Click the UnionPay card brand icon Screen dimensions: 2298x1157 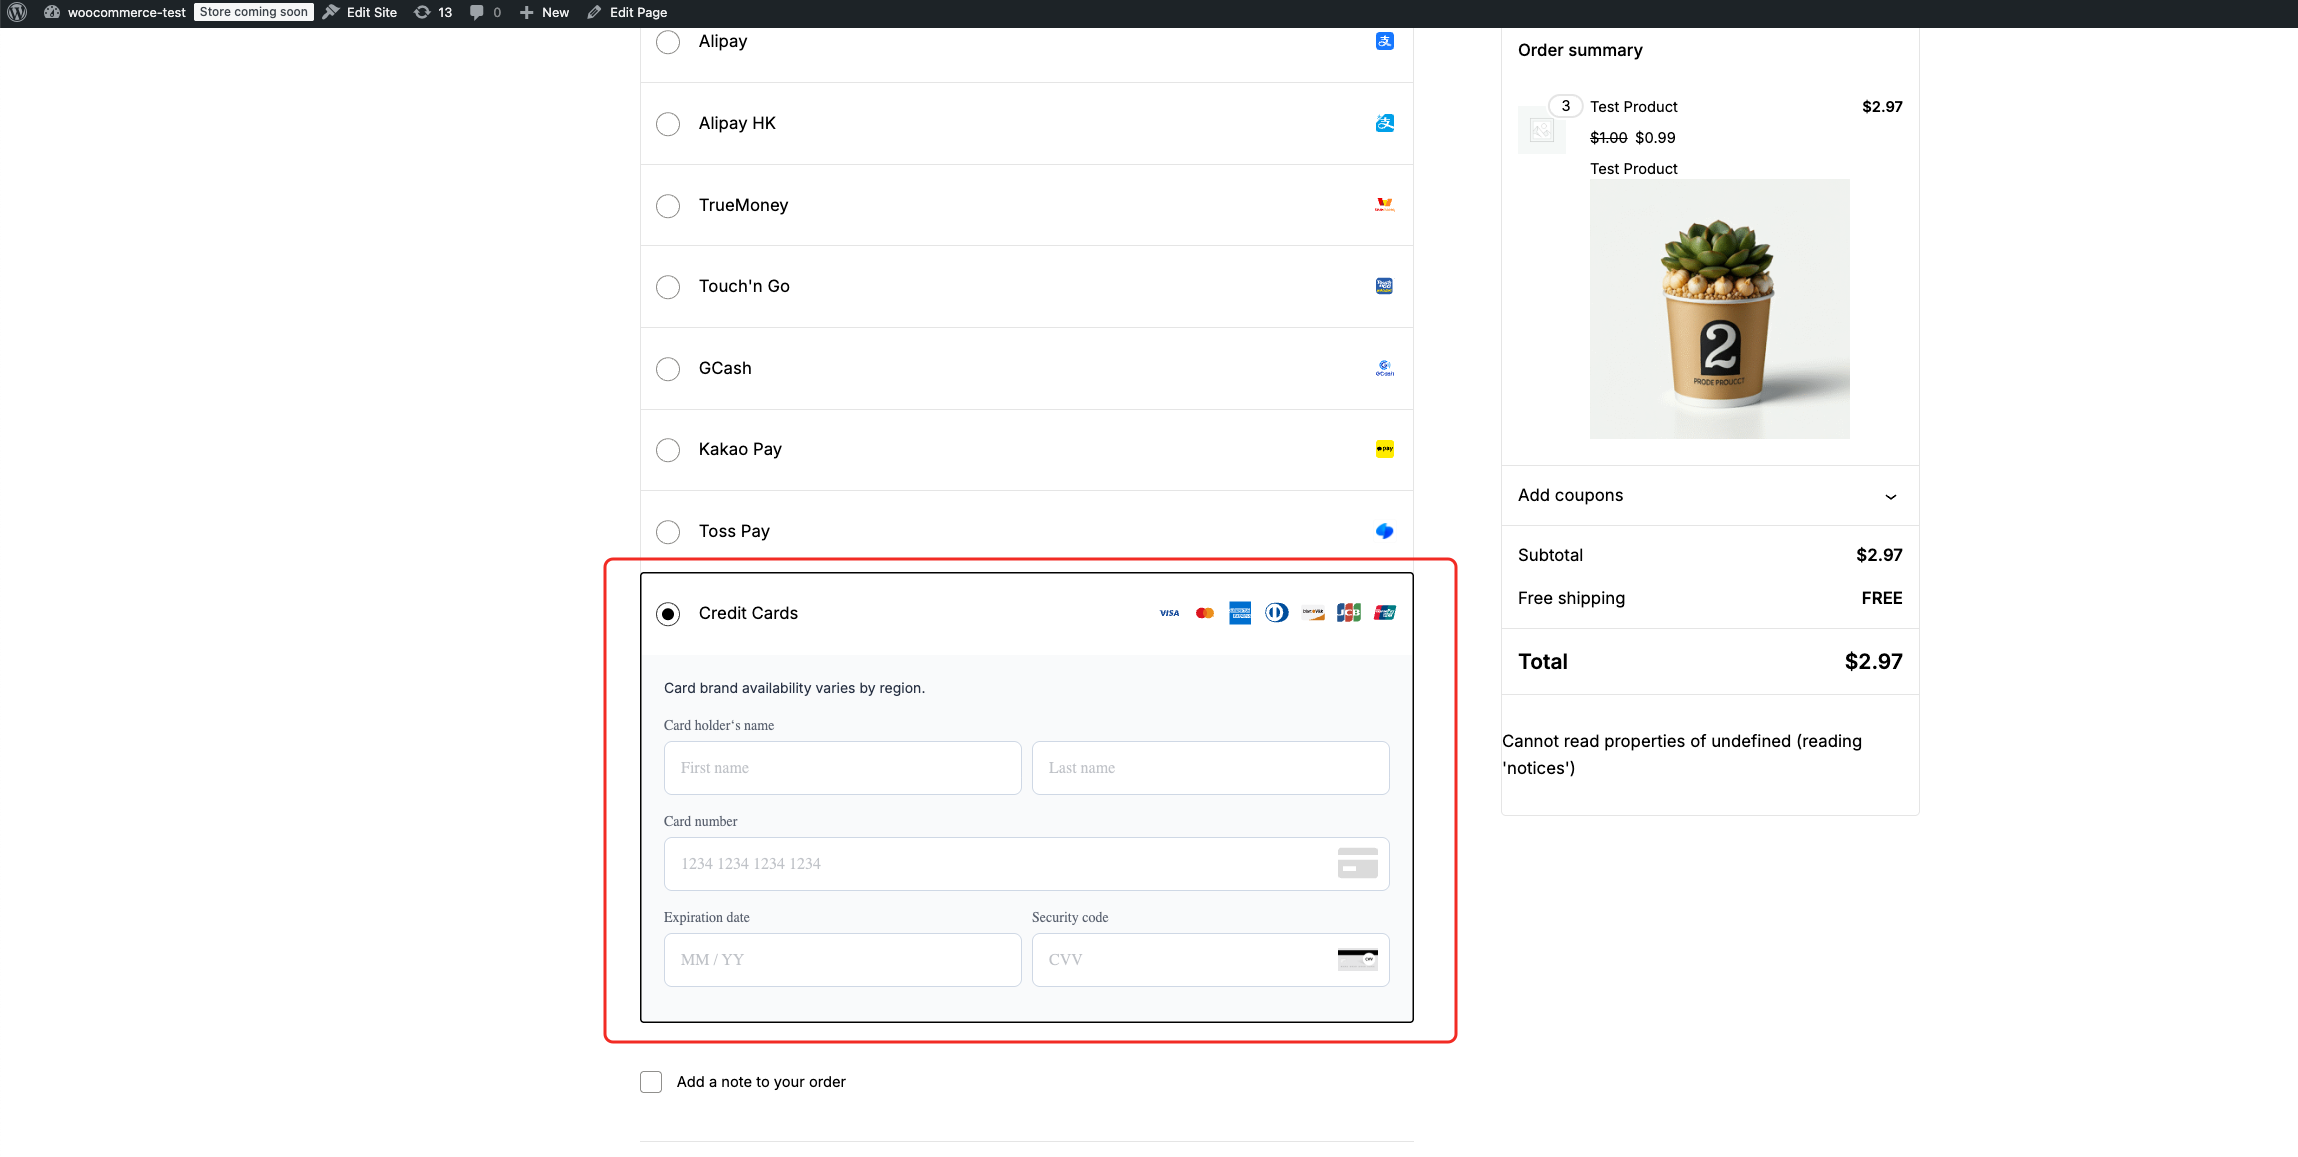click(1385, 613)
